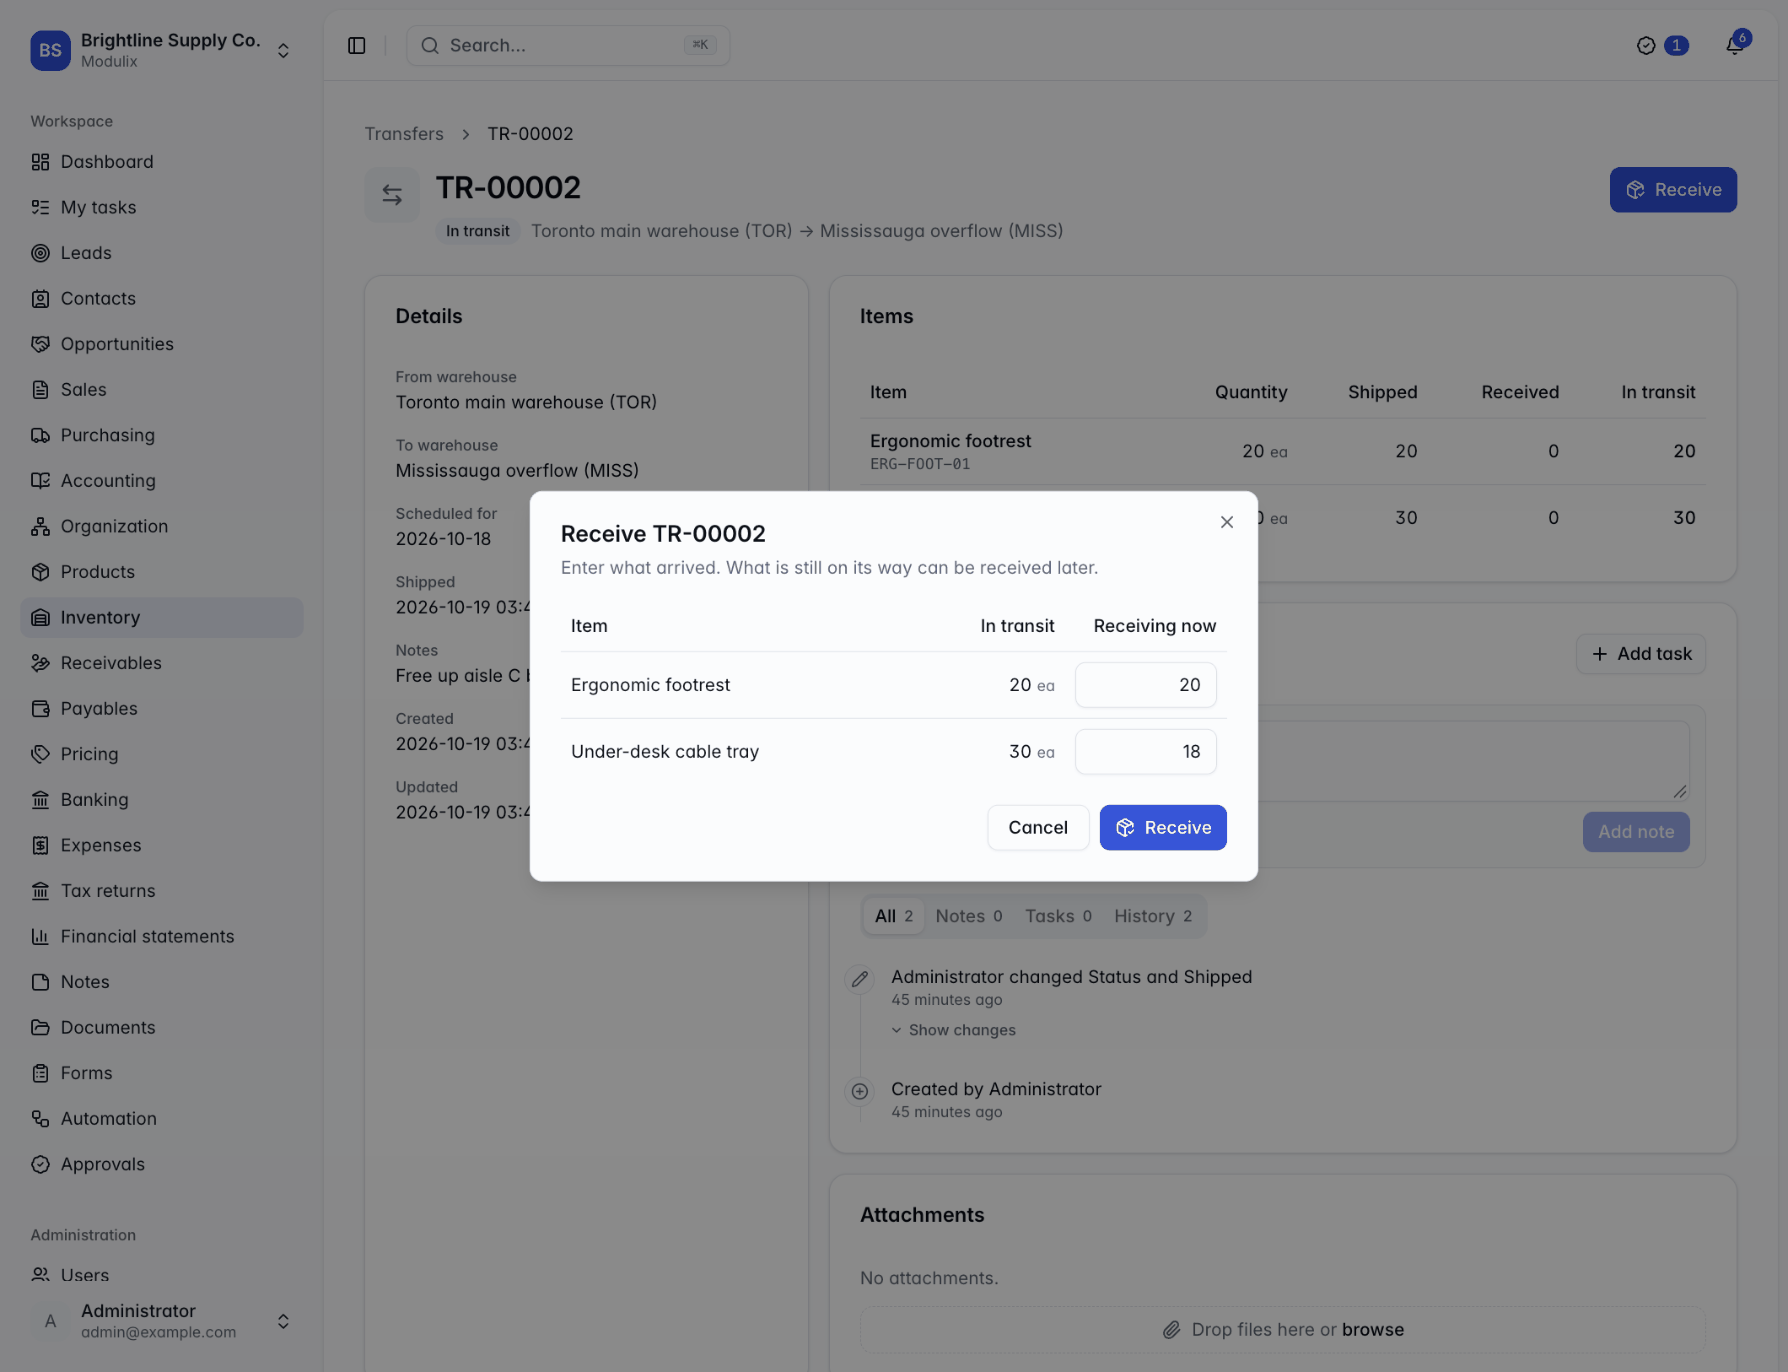Open the Dashboard sidebar icon
Screen dimensions: 1788x1372
(x=40, y=162)
